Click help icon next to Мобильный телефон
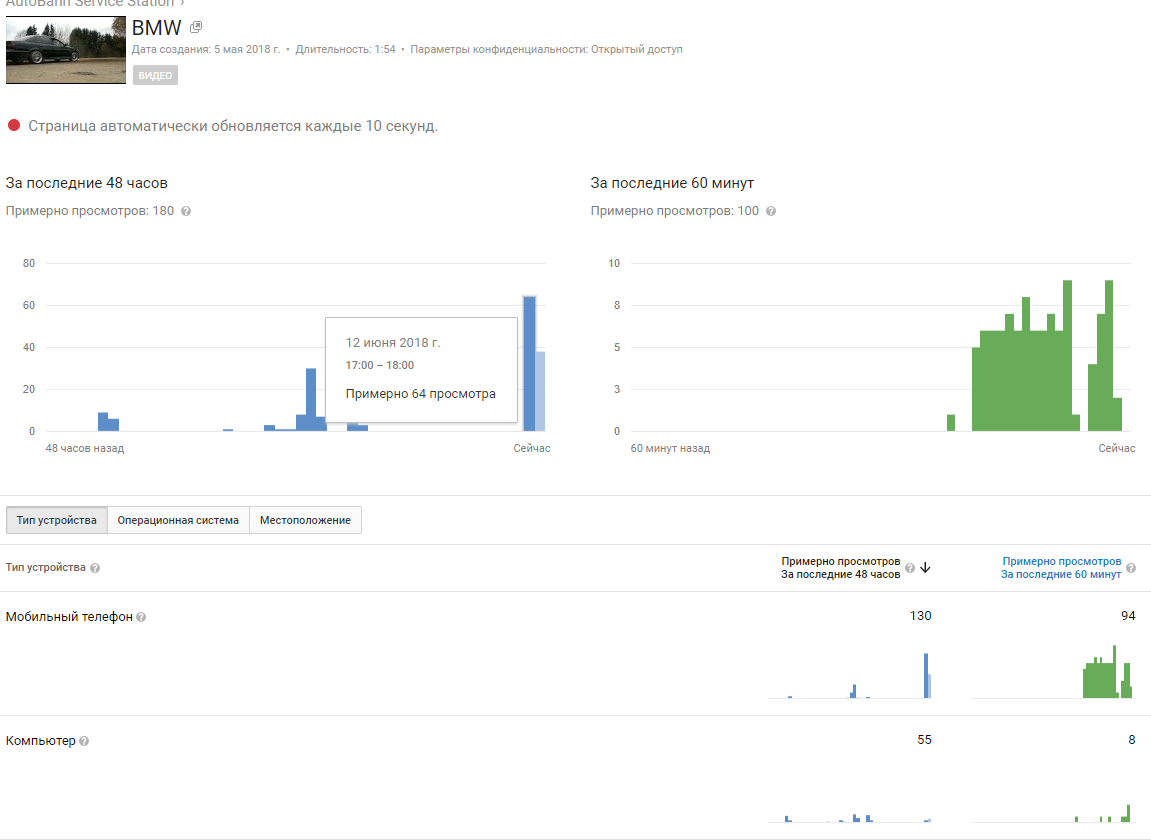1151x840 pixels. click(x=141, y=617)
